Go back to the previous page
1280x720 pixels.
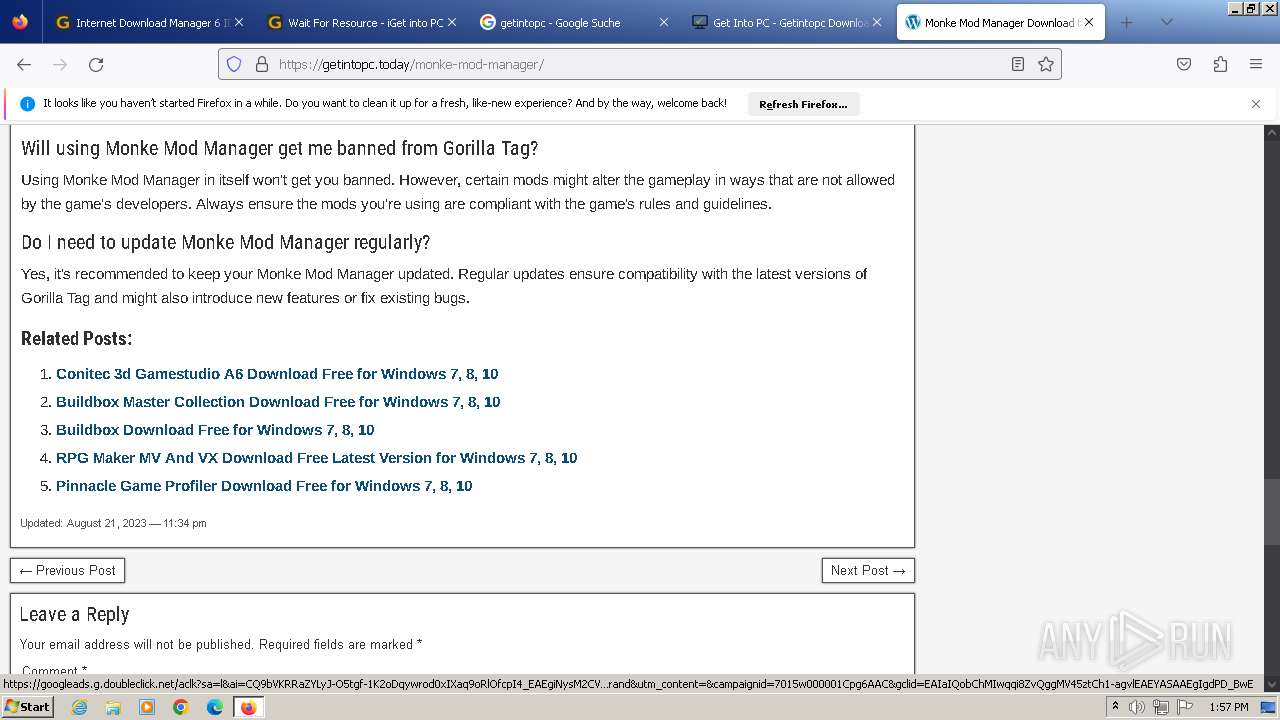coord(24,64)
